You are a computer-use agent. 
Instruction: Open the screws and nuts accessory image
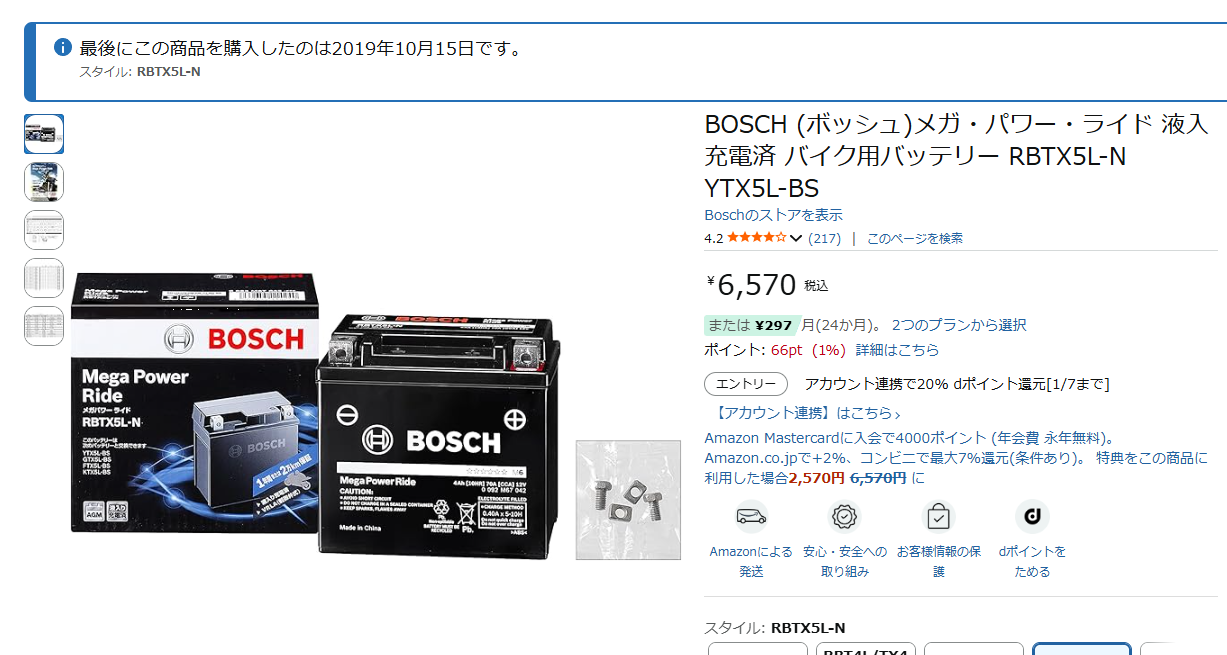[628, 499]
